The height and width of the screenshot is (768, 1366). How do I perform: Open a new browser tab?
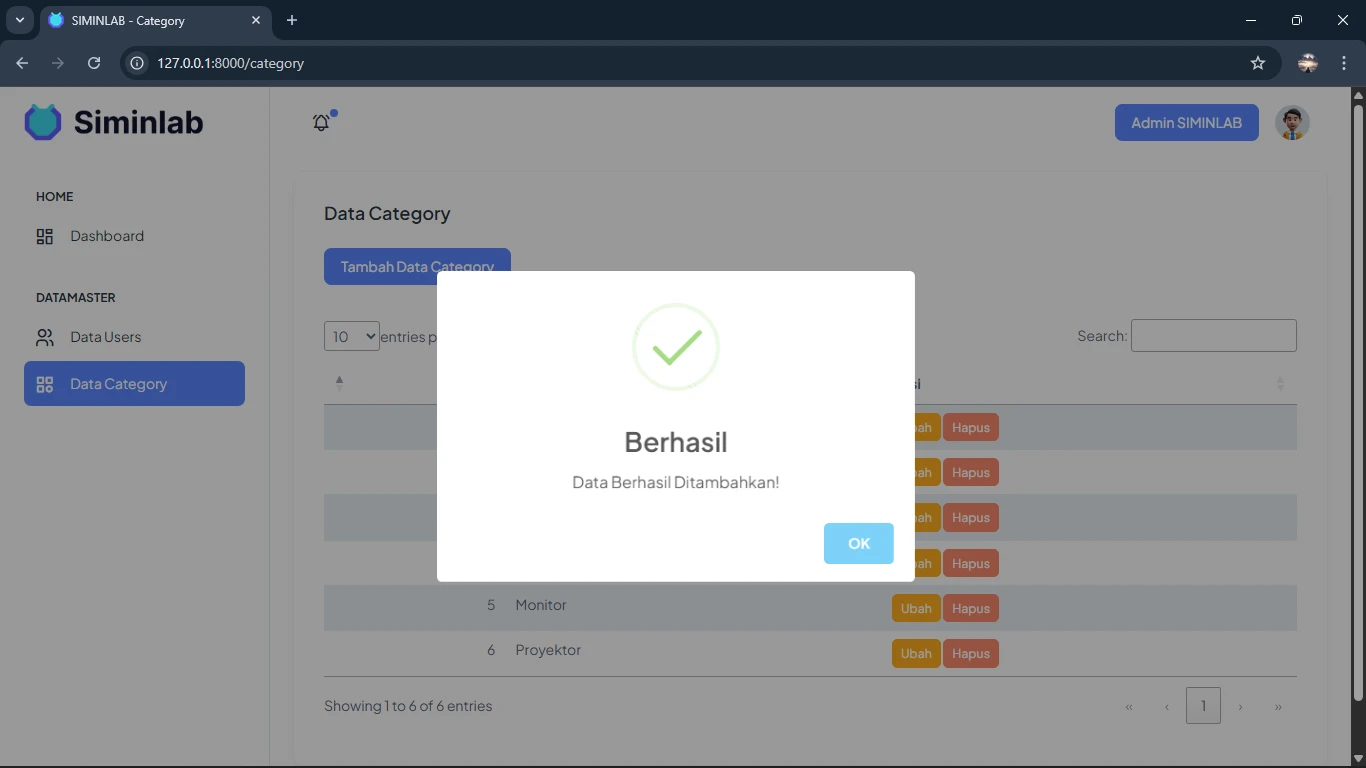[x=292, y=20]
